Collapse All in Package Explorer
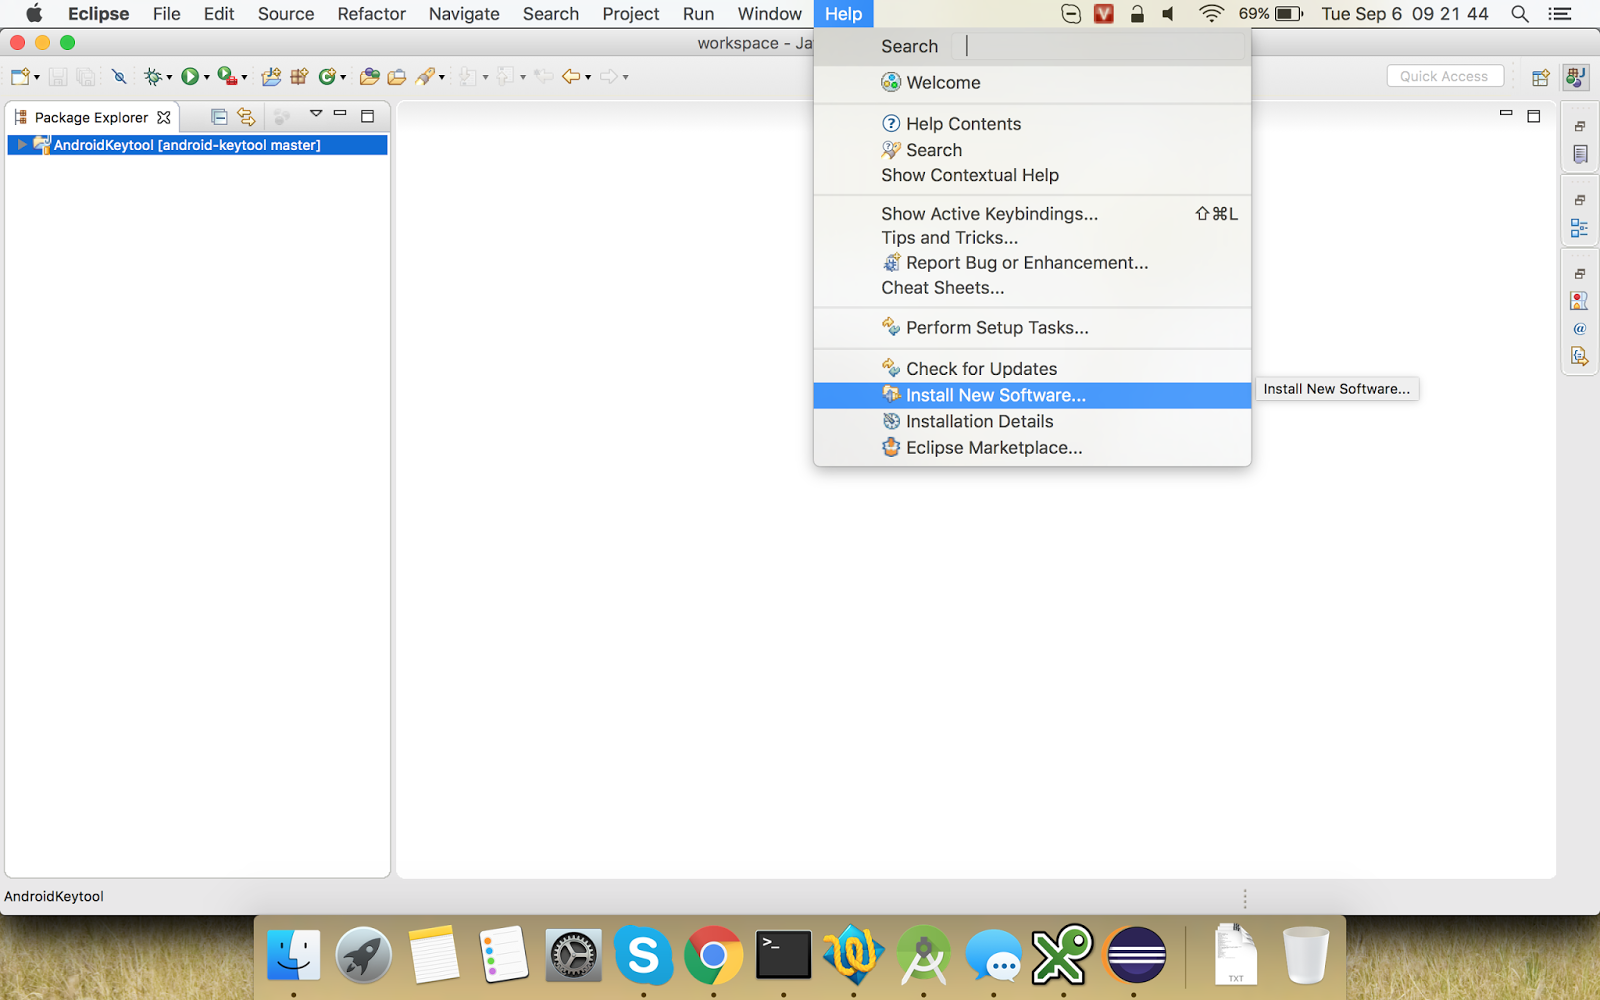Image resolution: width=1600 pixels, height=1000 pixels. 219,117
